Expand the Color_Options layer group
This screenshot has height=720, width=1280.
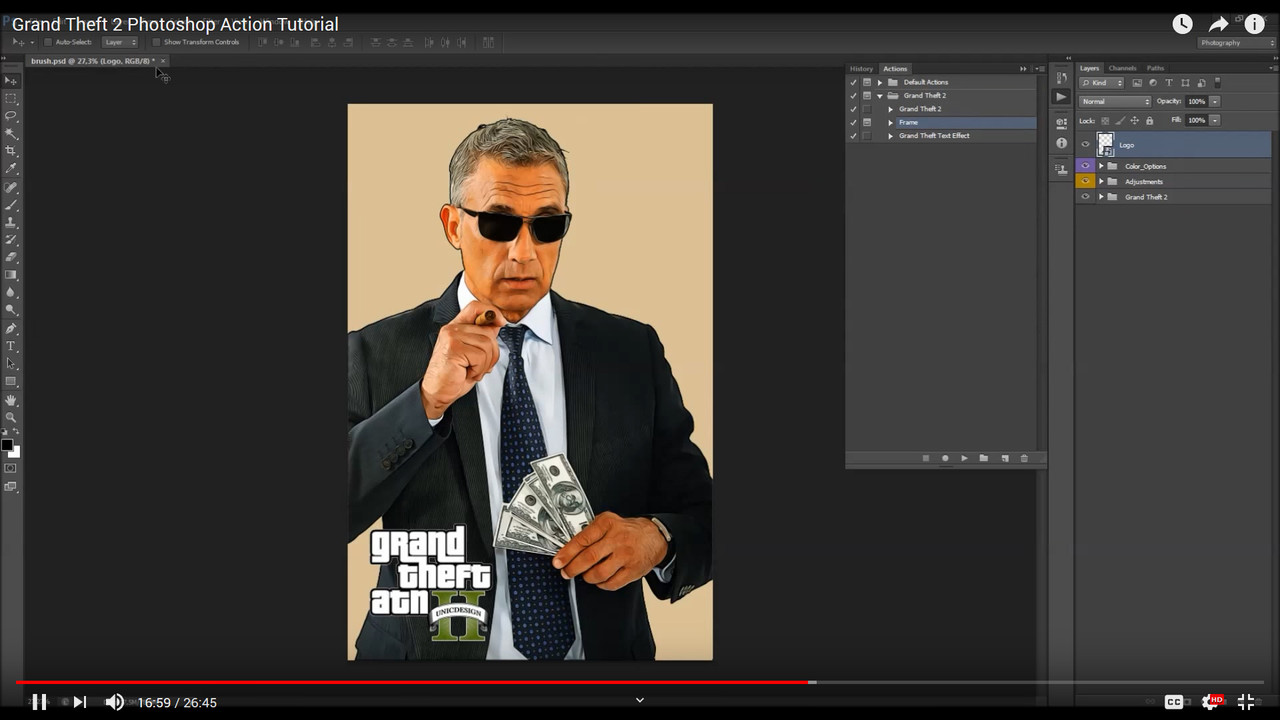1101,167
